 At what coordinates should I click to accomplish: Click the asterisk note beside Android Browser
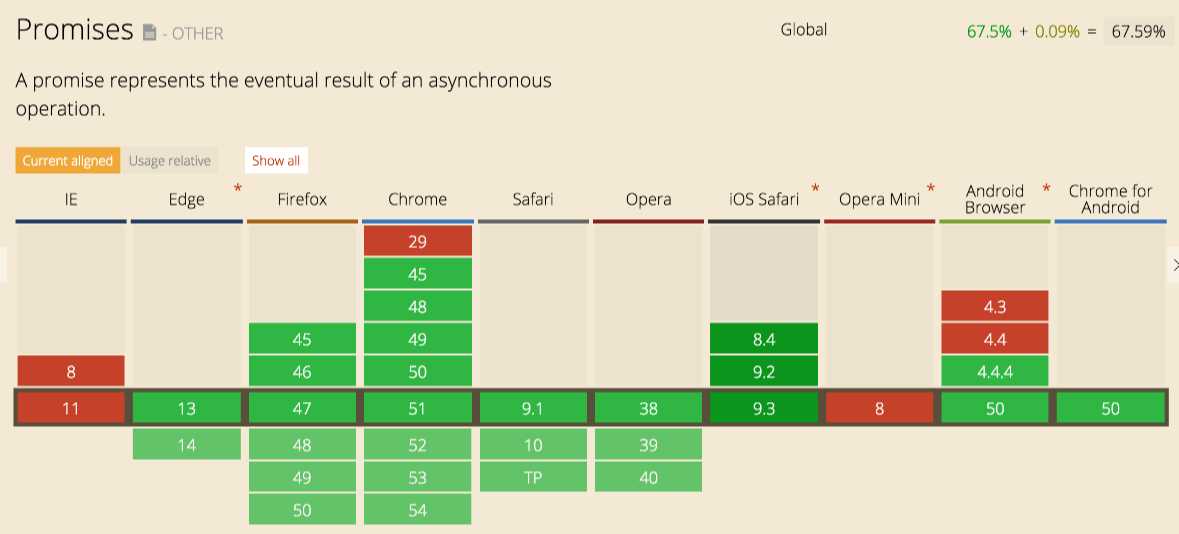[x=1046, y=188]
